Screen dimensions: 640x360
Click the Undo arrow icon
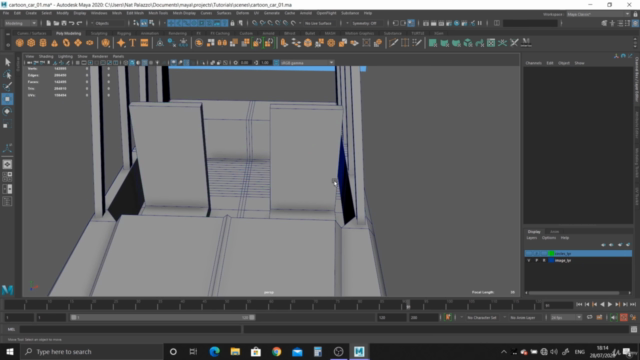pyautogui.click(x=71, y=23)
